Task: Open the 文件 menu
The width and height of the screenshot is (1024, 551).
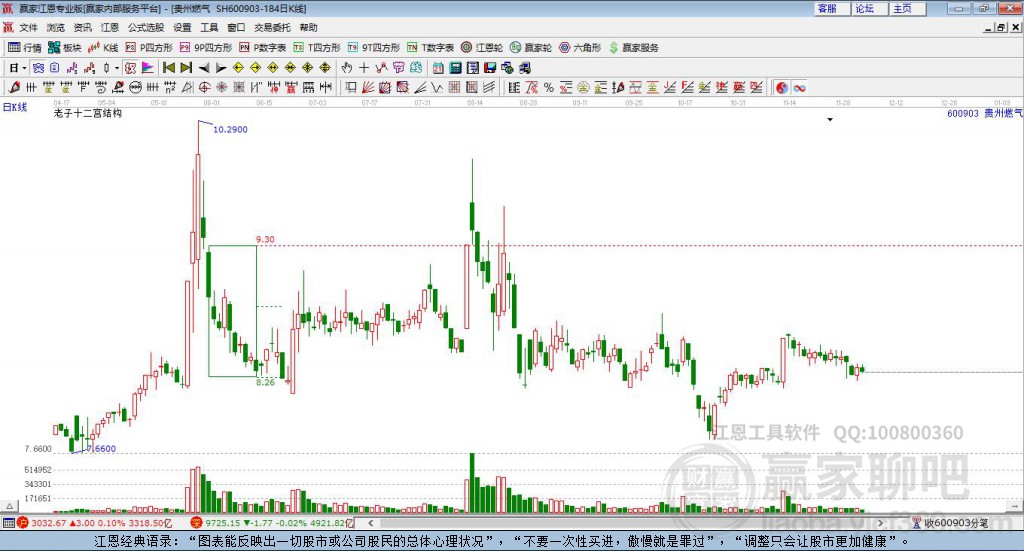Action: click(29, 27)
